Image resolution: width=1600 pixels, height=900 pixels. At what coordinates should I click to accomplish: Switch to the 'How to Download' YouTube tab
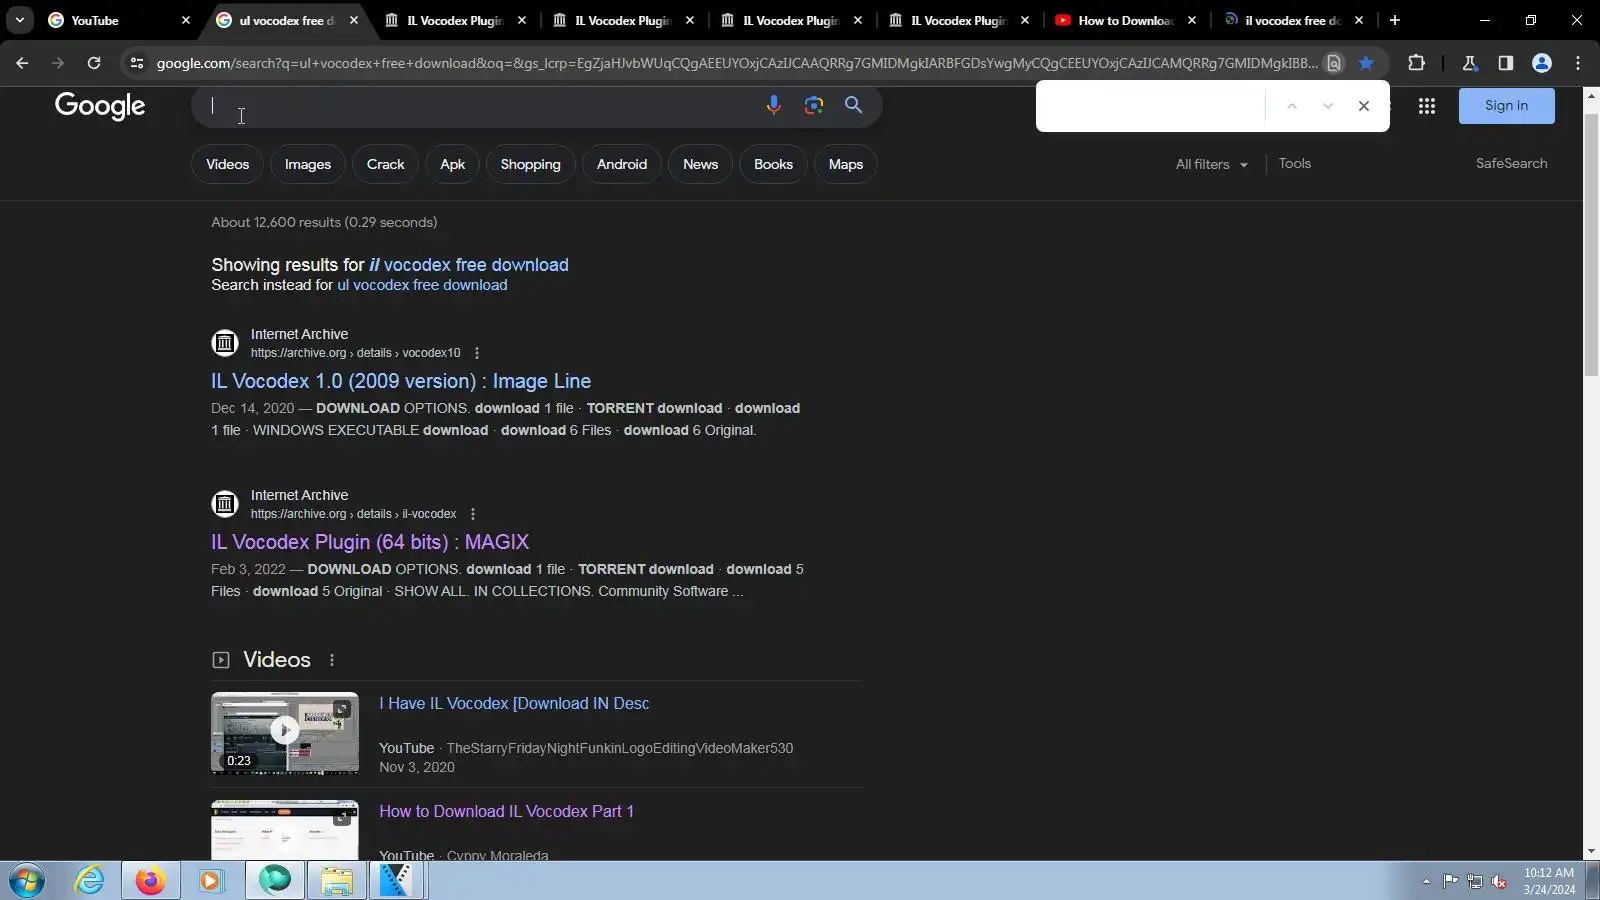click(1125, 20)
